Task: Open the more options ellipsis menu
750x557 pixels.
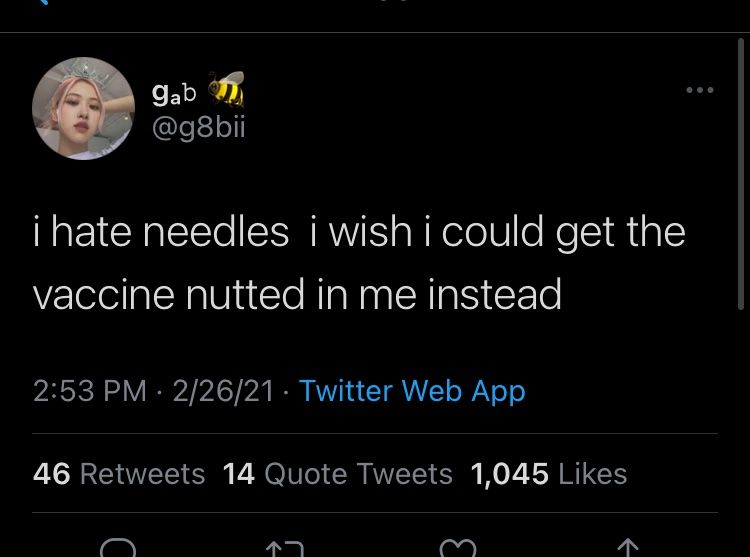Action: pos(699,90)
